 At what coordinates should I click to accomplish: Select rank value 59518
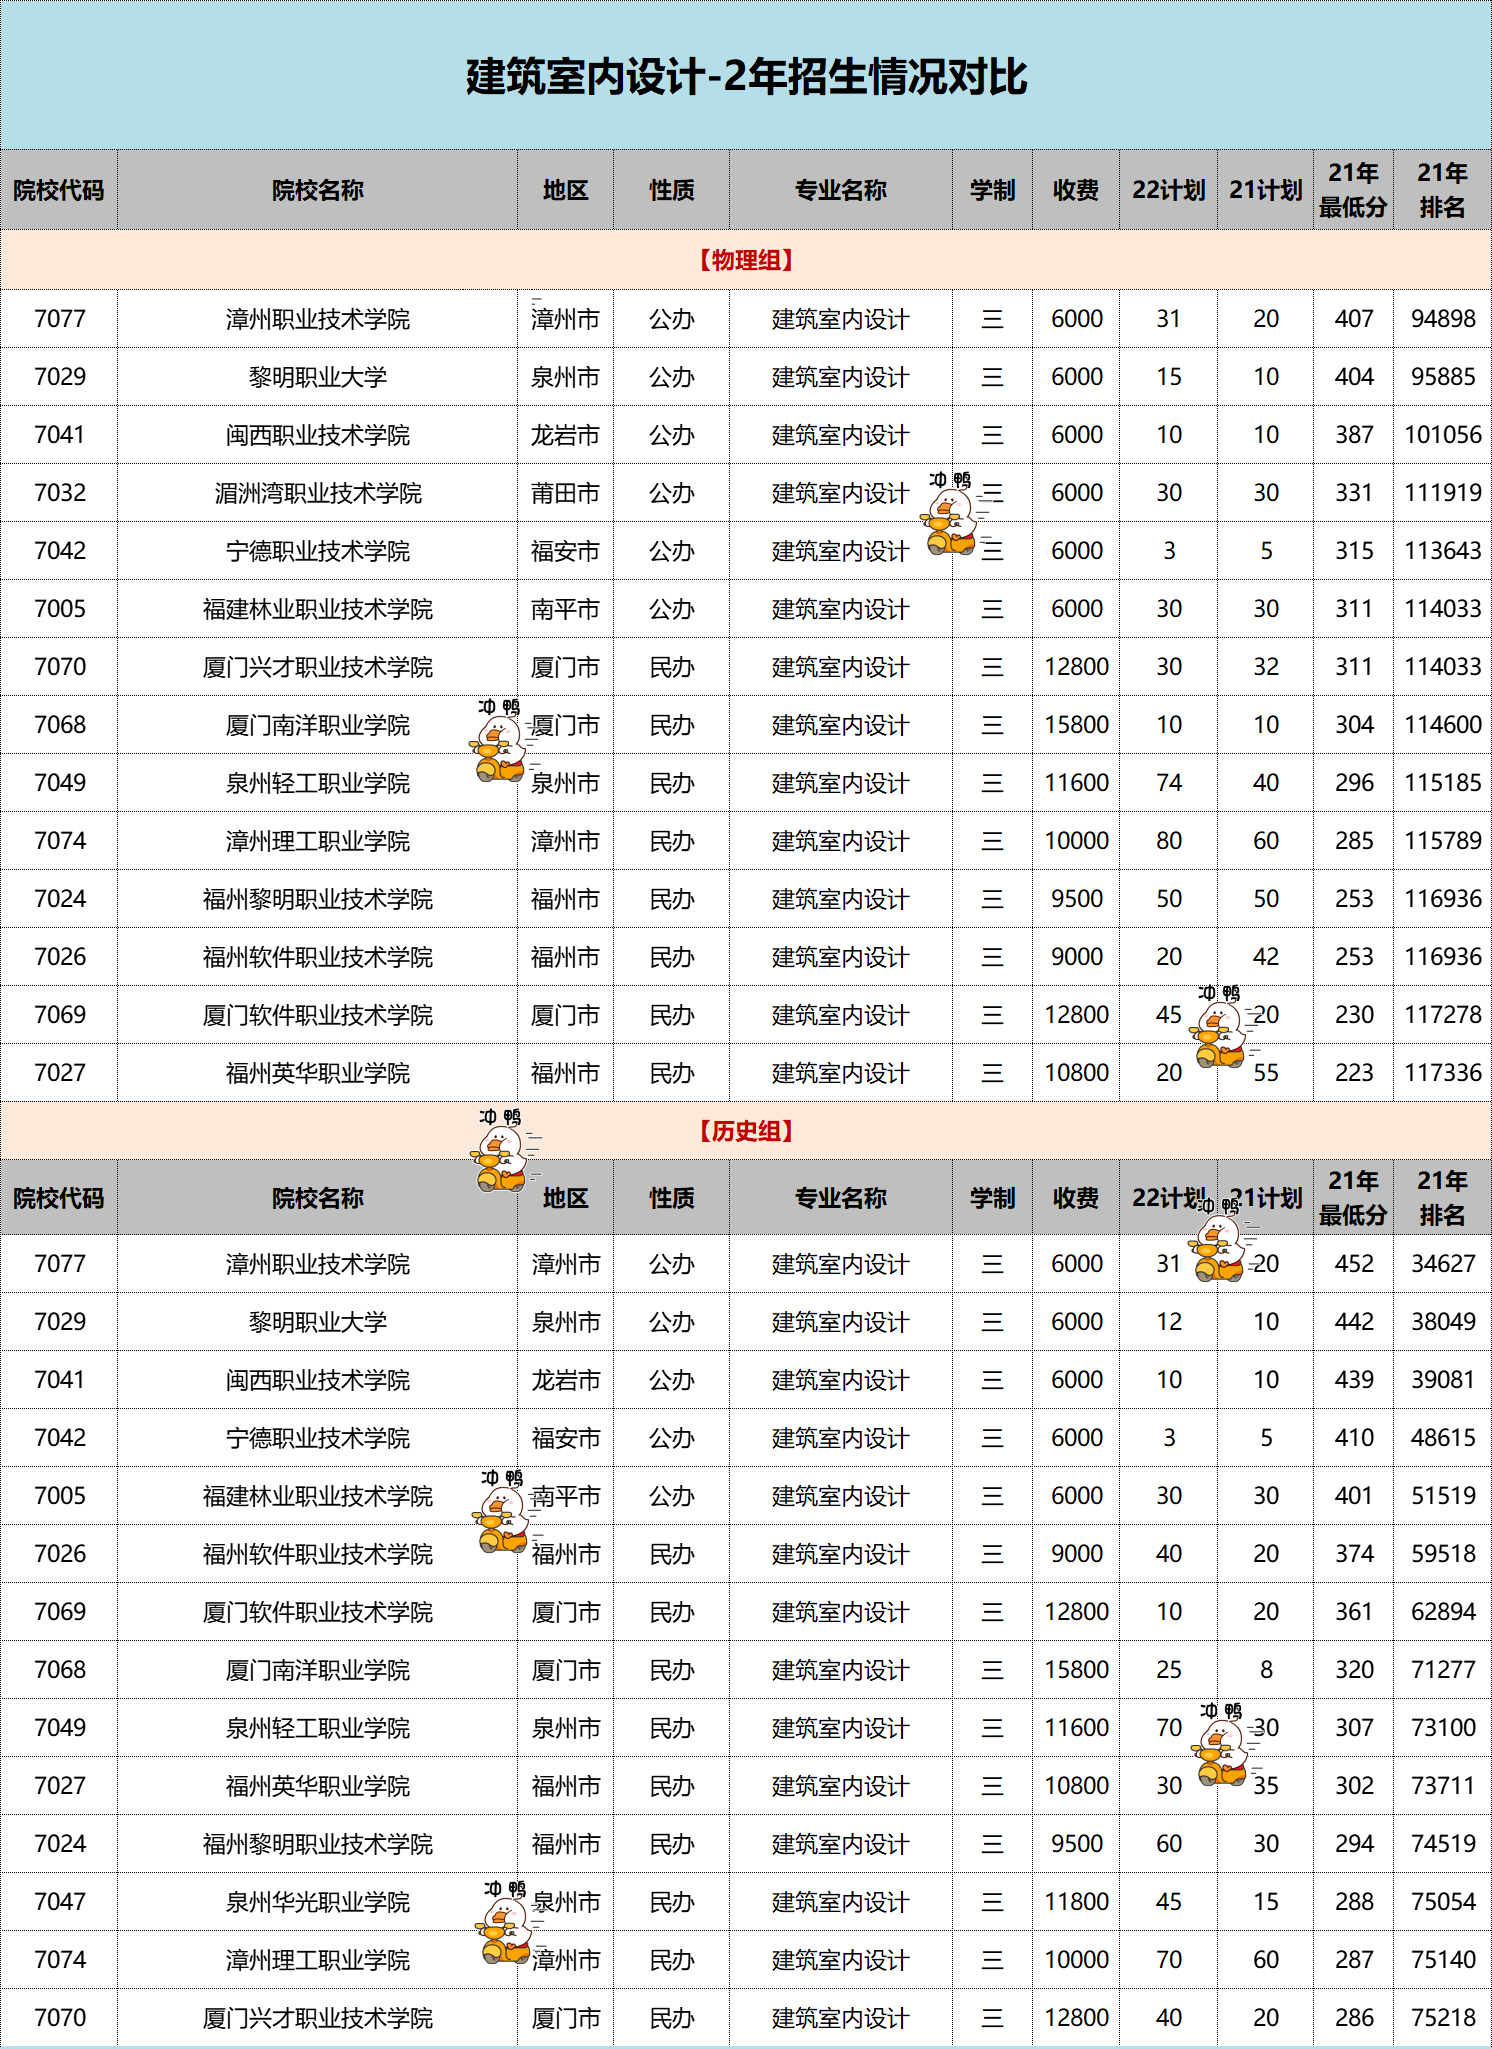(1443, 1554)
